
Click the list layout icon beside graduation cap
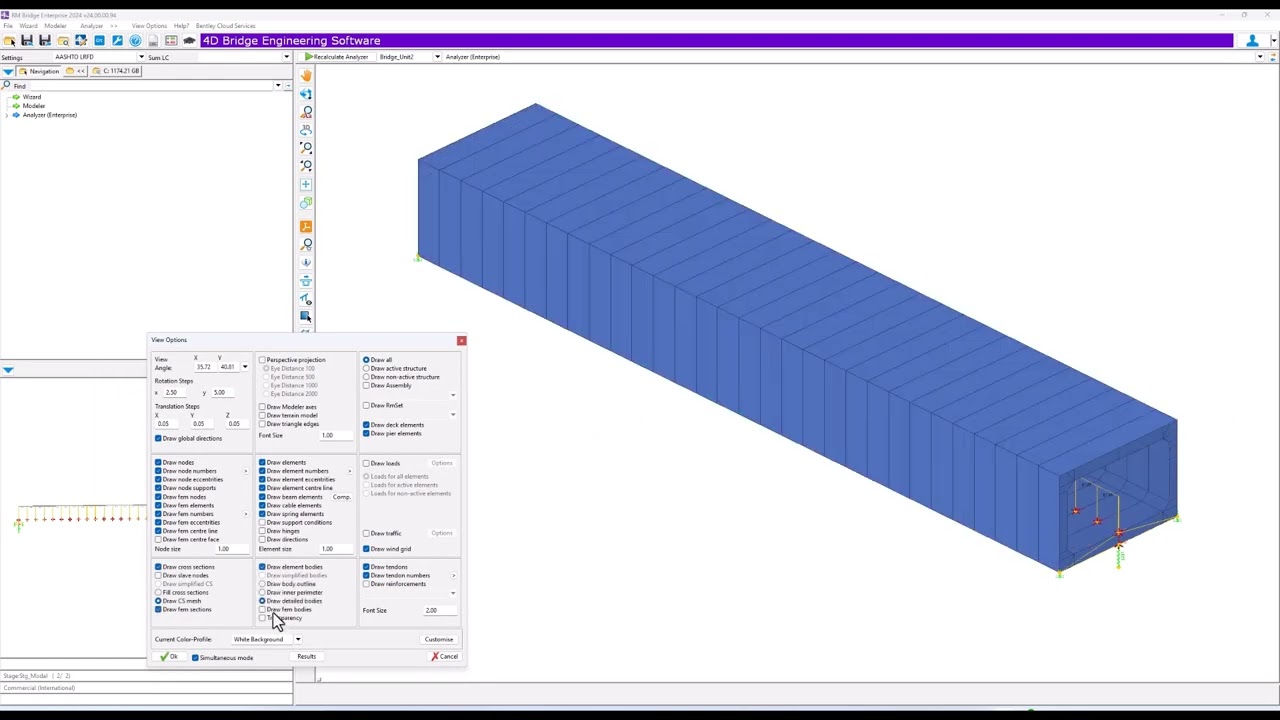coord(171,41)
